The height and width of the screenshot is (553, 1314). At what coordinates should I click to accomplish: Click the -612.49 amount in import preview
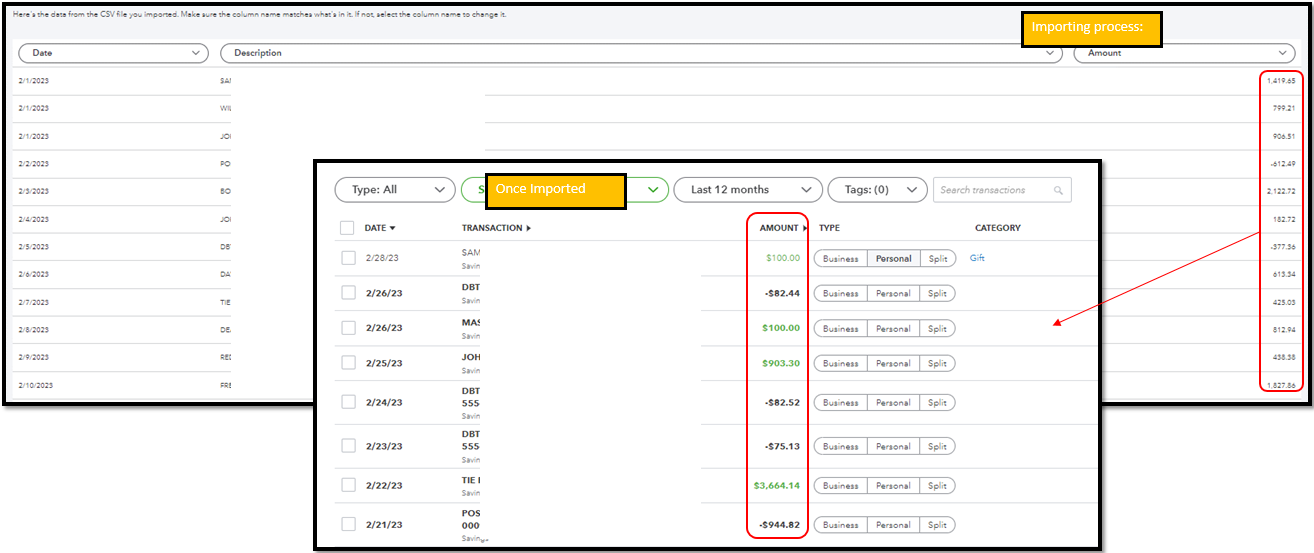[x=1282, y=163]
